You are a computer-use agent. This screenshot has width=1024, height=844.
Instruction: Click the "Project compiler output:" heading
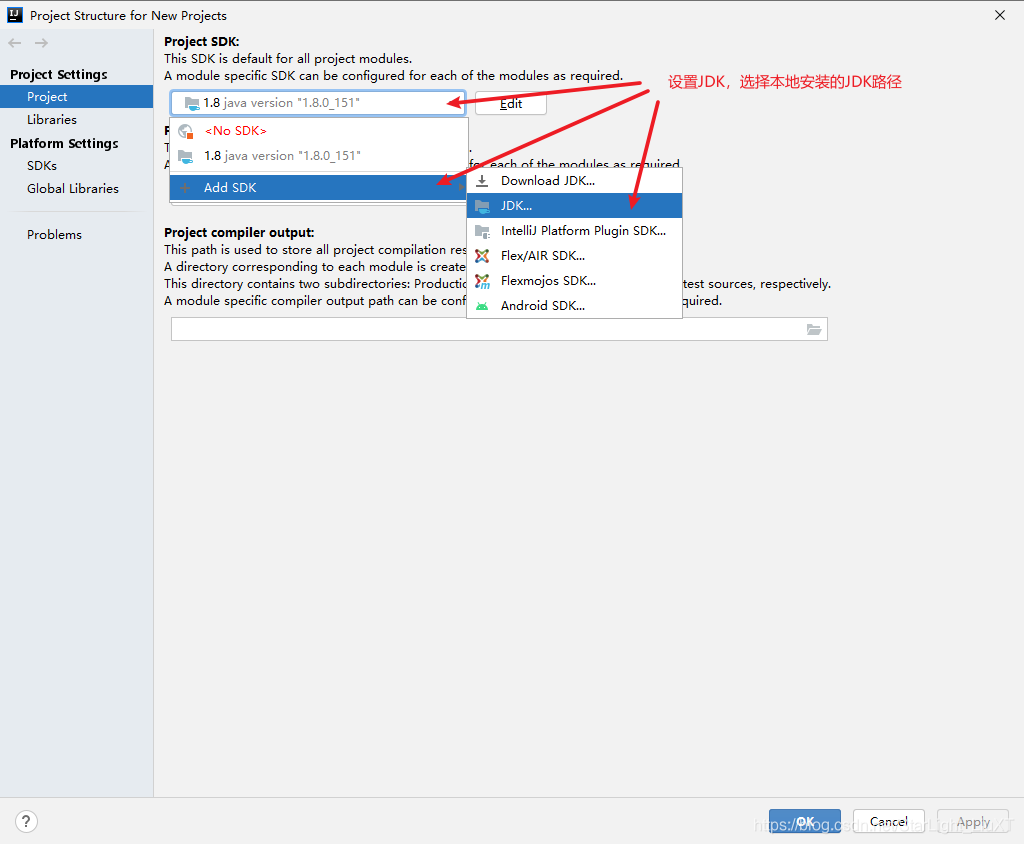[x=239, y=233]
